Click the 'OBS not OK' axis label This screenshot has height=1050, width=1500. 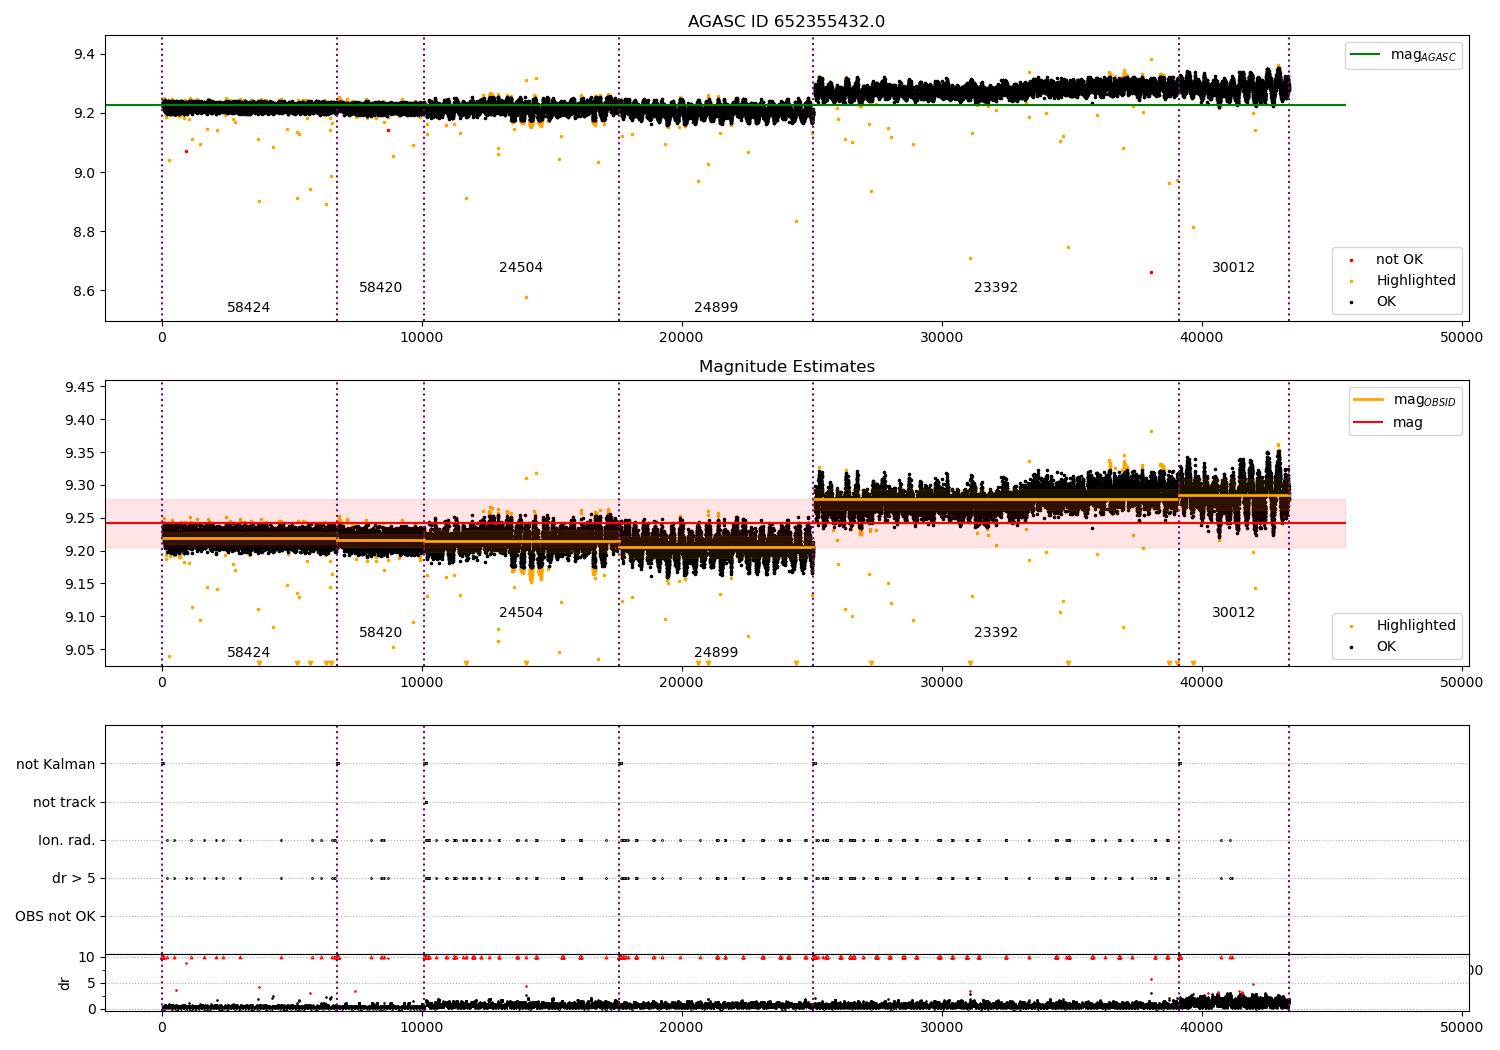point(55,916)
